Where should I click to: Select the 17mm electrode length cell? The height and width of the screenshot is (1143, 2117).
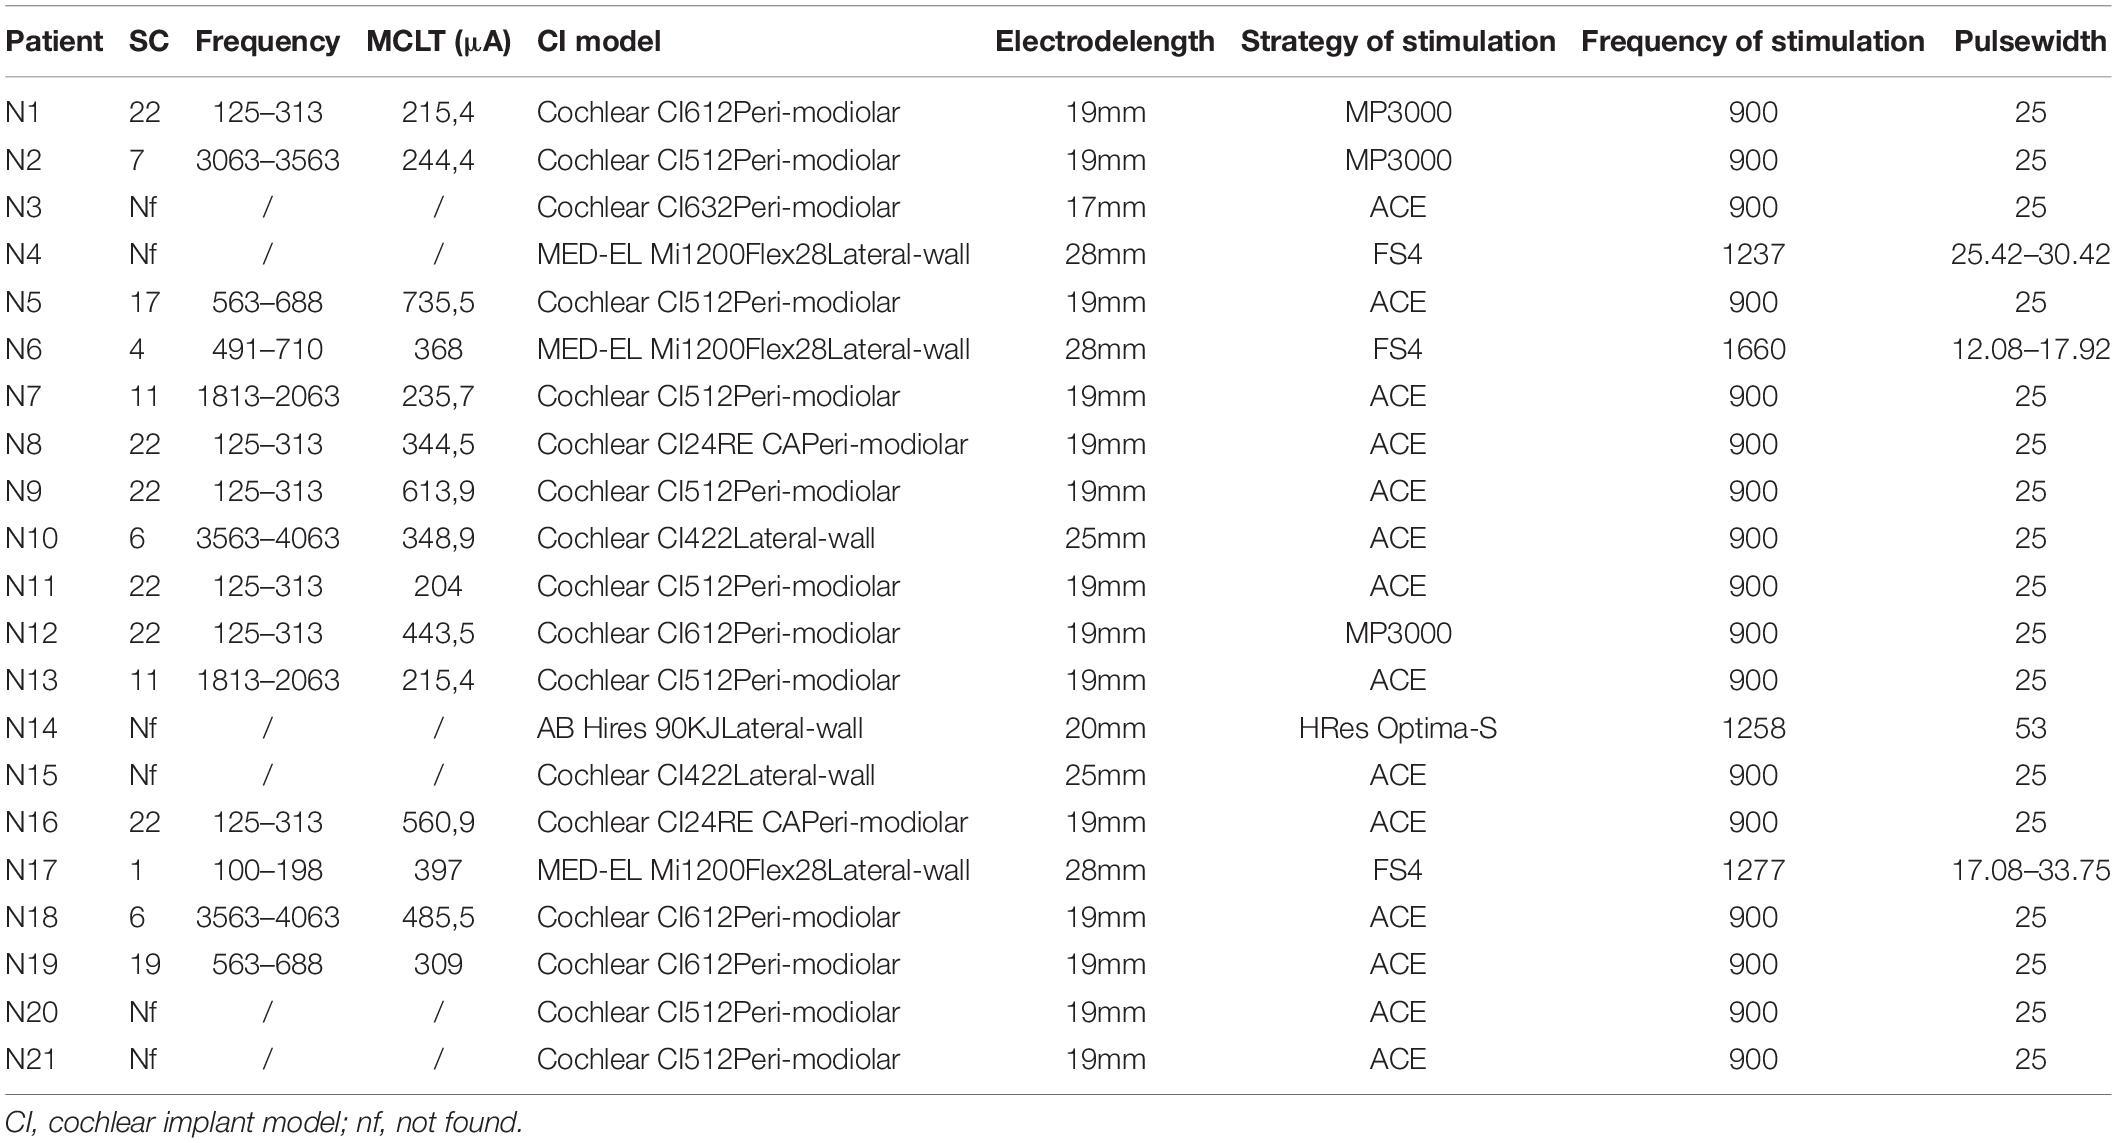point(1104,207)
